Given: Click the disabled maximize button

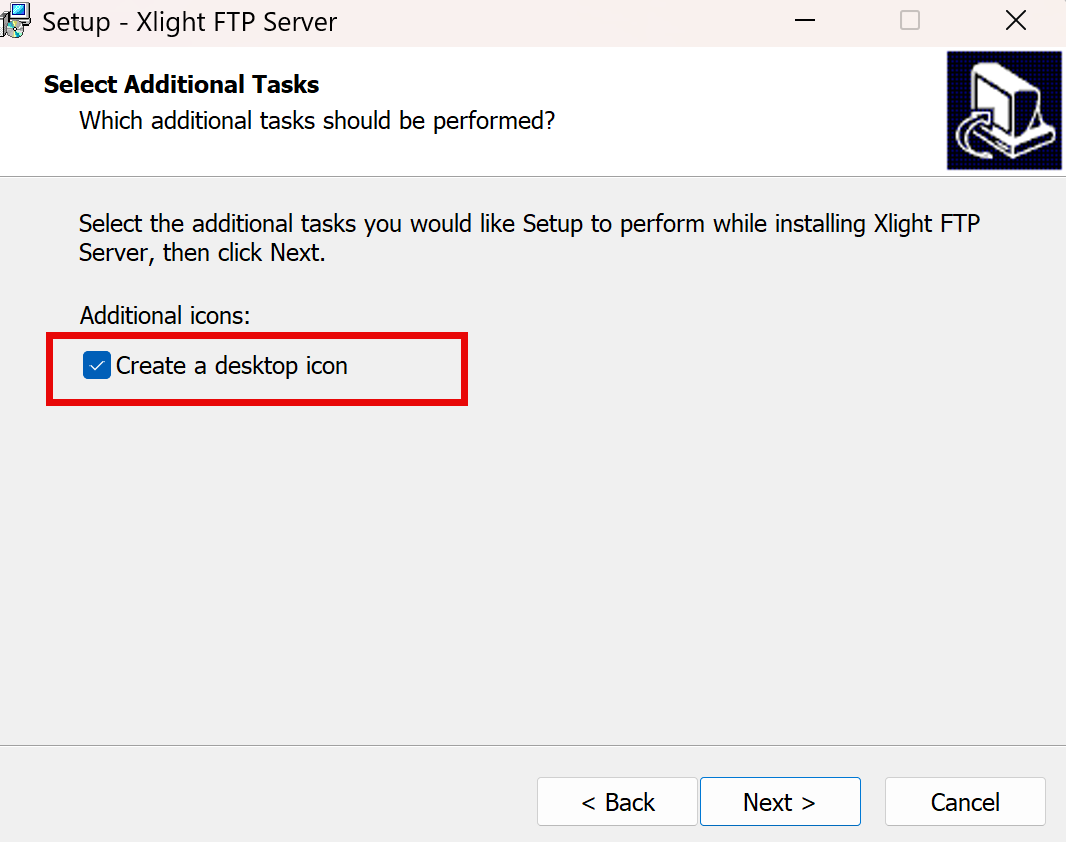Looking at the screenshot, I should [909, 21].
